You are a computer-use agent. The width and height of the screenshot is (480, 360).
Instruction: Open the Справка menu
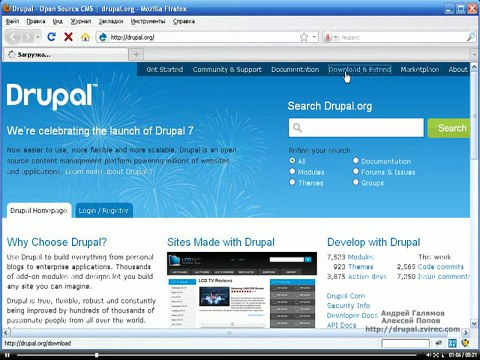[184, 21]
